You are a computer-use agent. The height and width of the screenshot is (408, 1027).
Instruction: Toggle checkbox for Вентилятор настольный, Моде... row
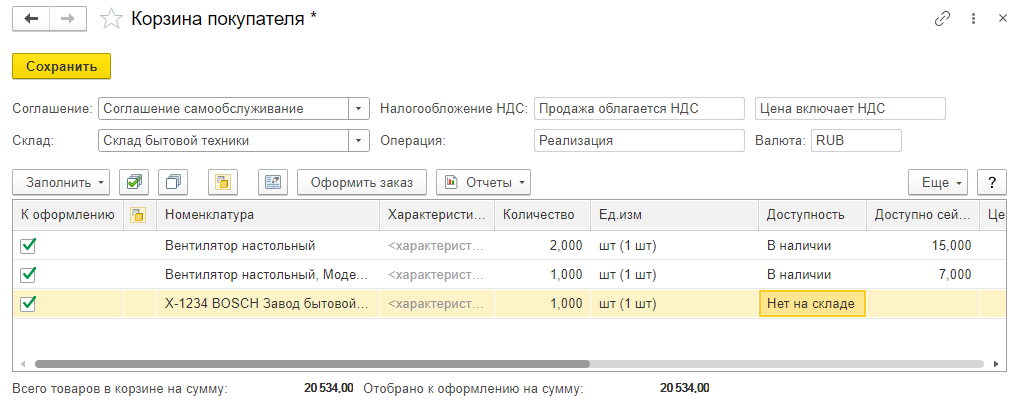[x=28, y=274]
